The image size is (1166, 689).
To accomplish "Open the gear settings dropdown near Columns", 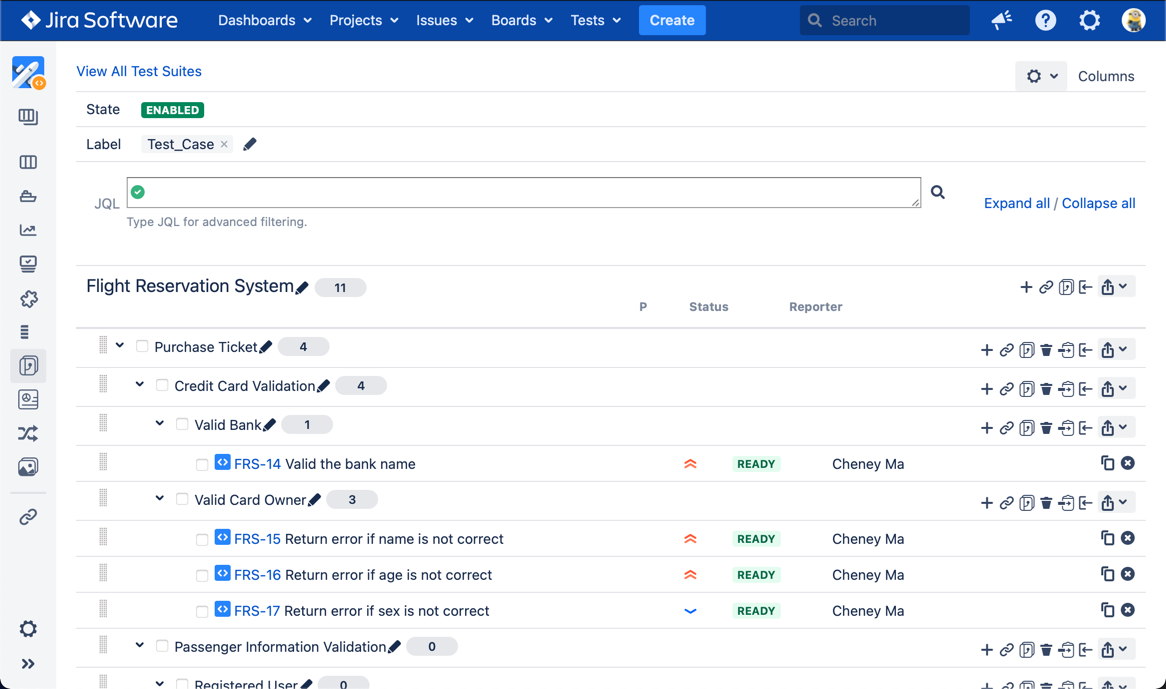I will [x=1041, y=76].
